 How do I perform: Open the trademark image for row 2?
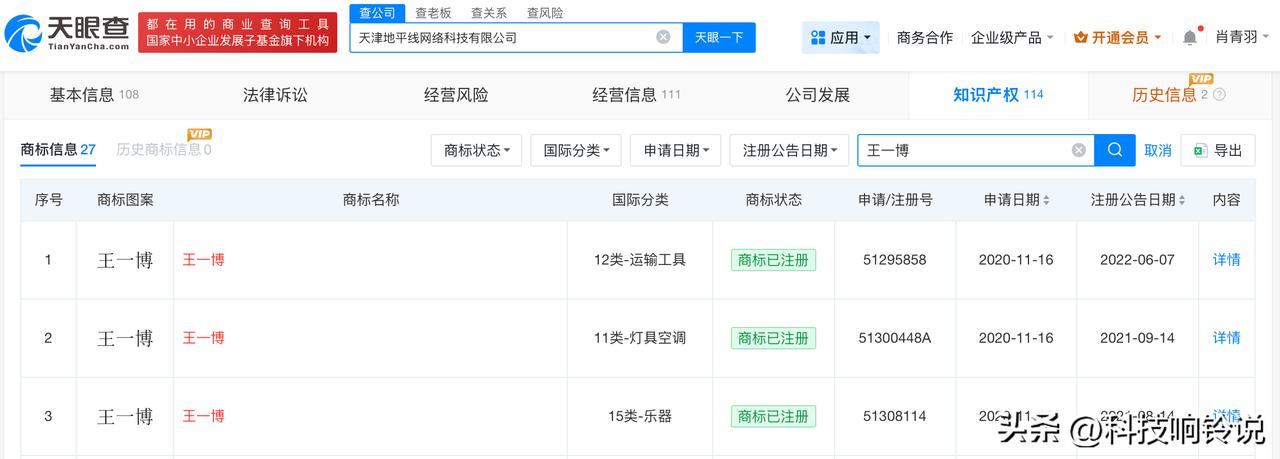tap(125, 338)
